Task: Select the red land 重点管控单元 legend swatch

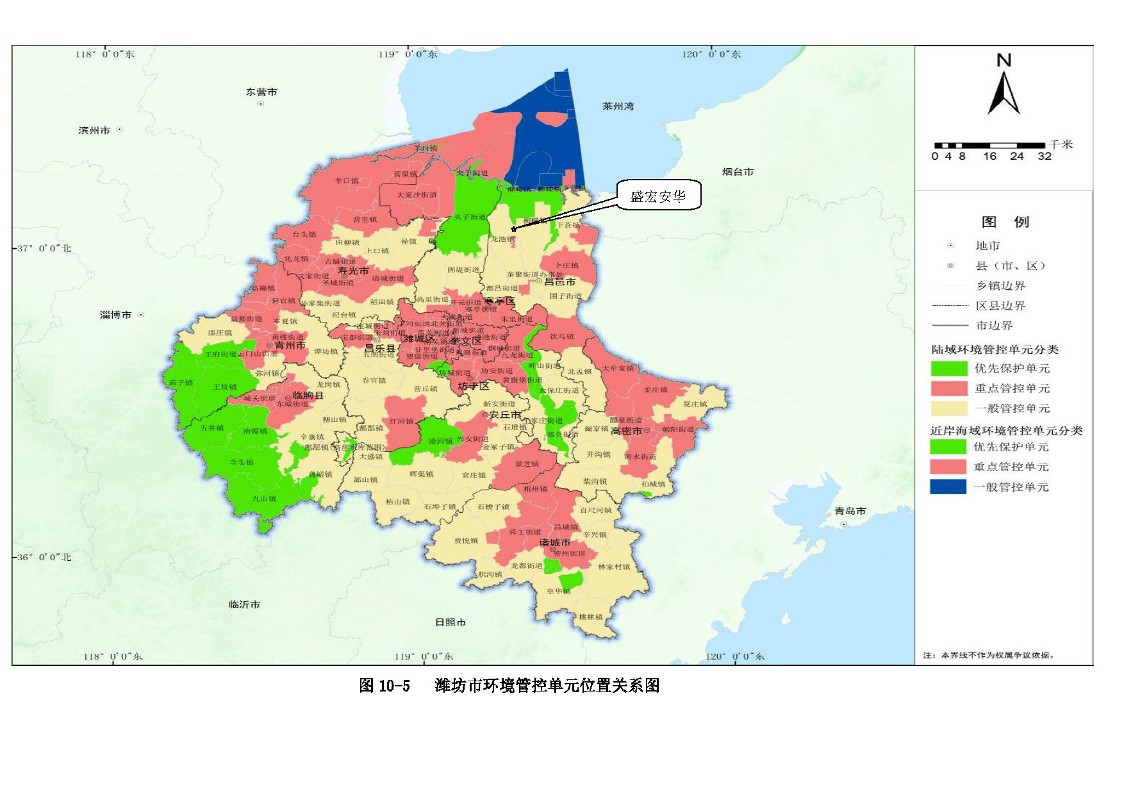Action: pos(950,388)
